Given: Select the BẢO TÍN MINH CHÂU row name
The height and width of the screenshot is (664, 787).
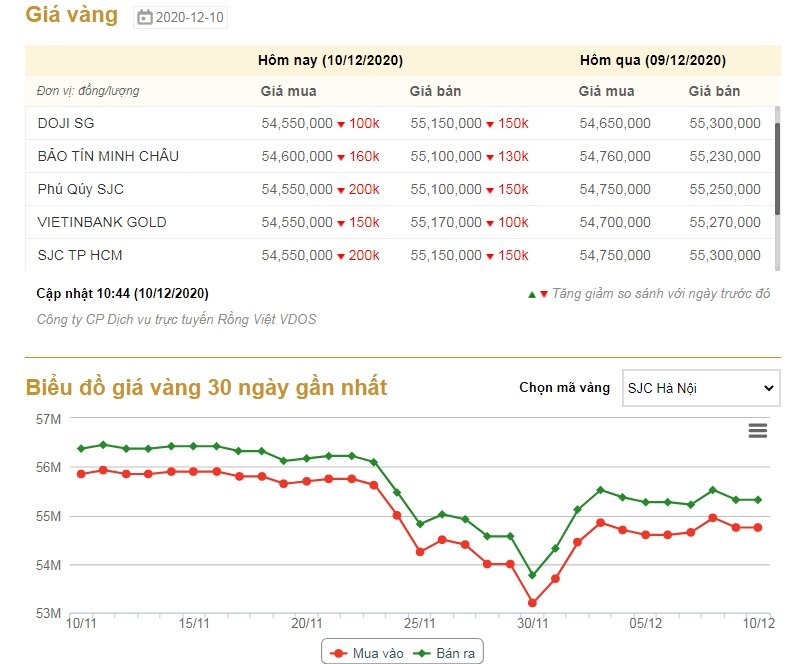Looking at the screenshot, I should (x=108, y=156).
